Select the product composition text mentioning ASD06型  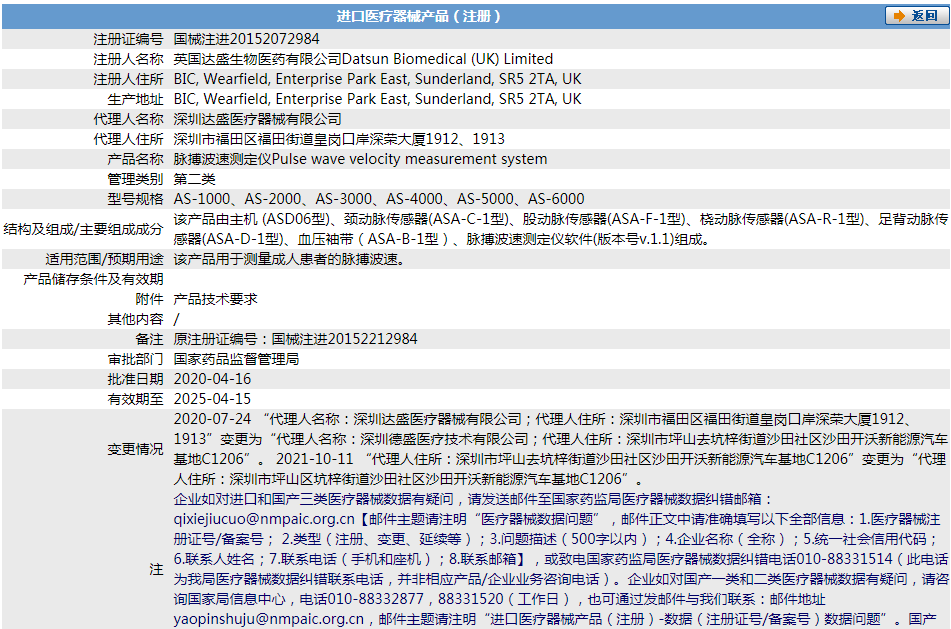tap(560, 229)
